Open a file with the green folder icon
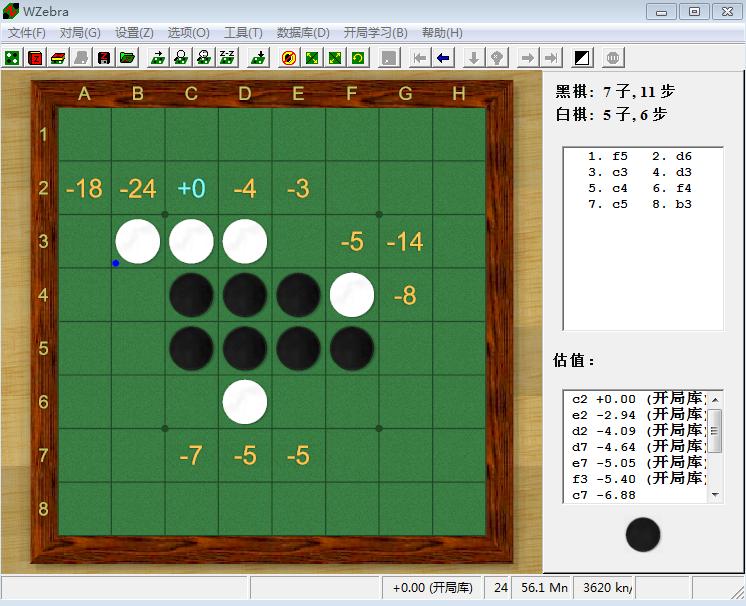This screenshot has width=746, height=606. (x=128, y=58)
